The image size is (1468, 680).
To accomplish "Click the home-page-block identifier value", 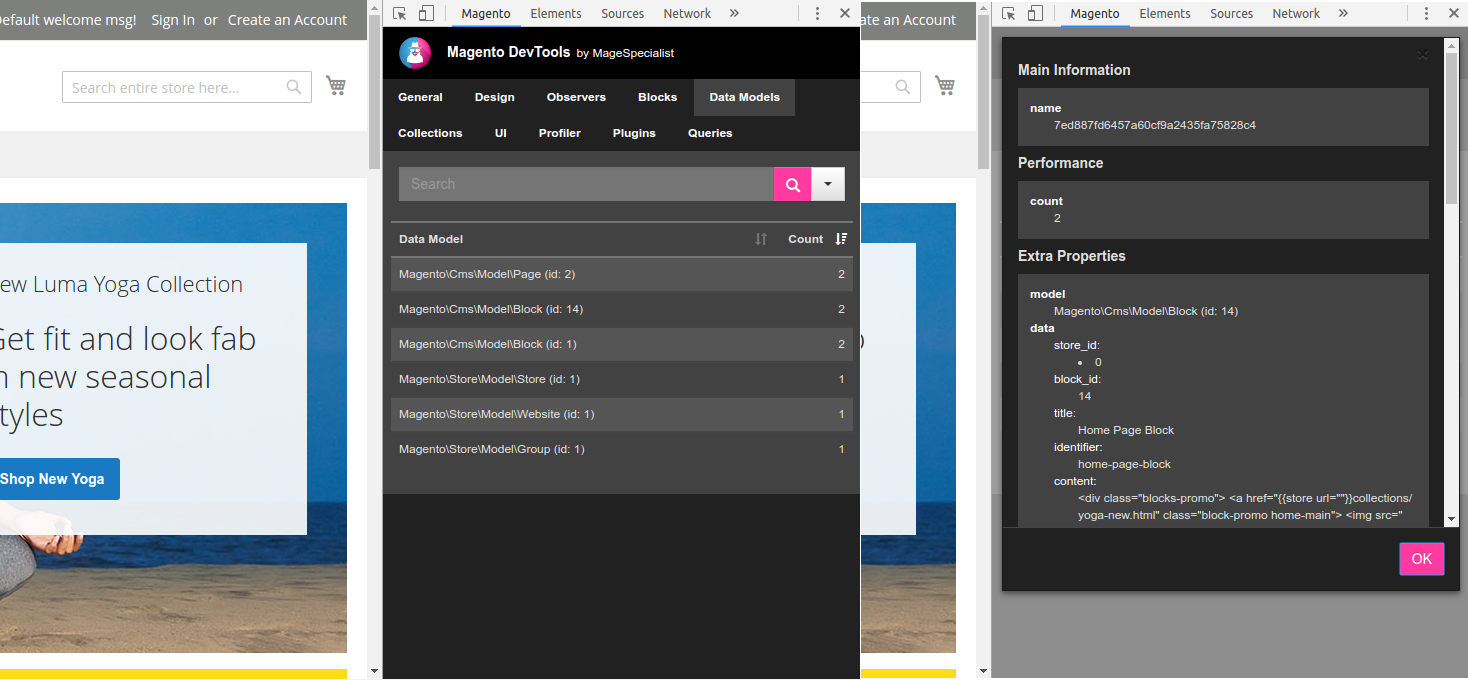I will (x=1124, y=464).
